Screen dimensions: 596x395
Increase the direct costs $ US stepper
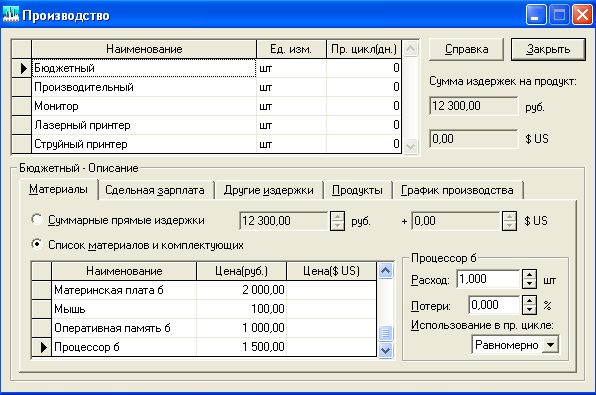click(509, 217)
